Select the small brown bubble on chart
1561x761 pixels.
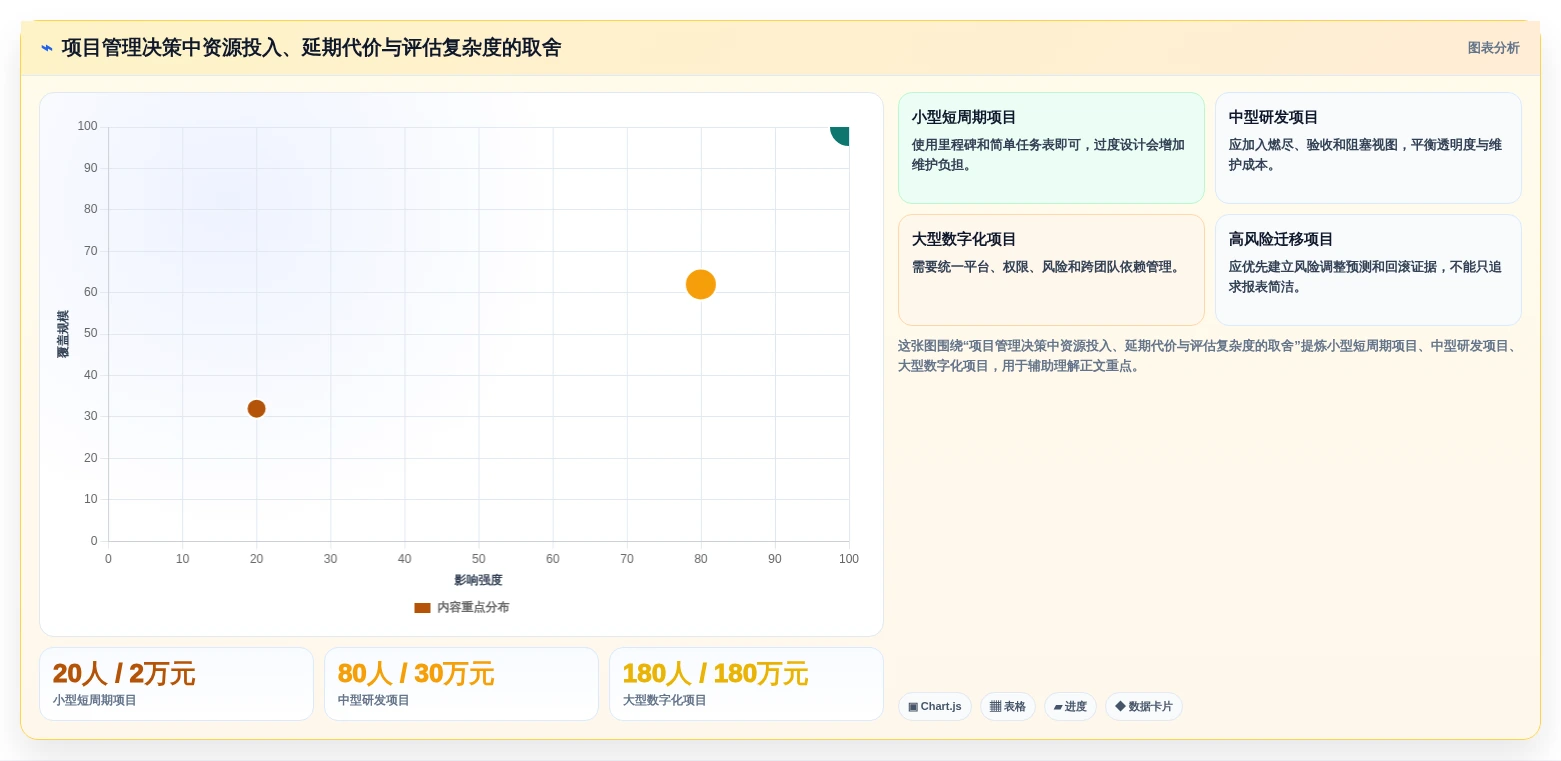click(x=256, y=408)
